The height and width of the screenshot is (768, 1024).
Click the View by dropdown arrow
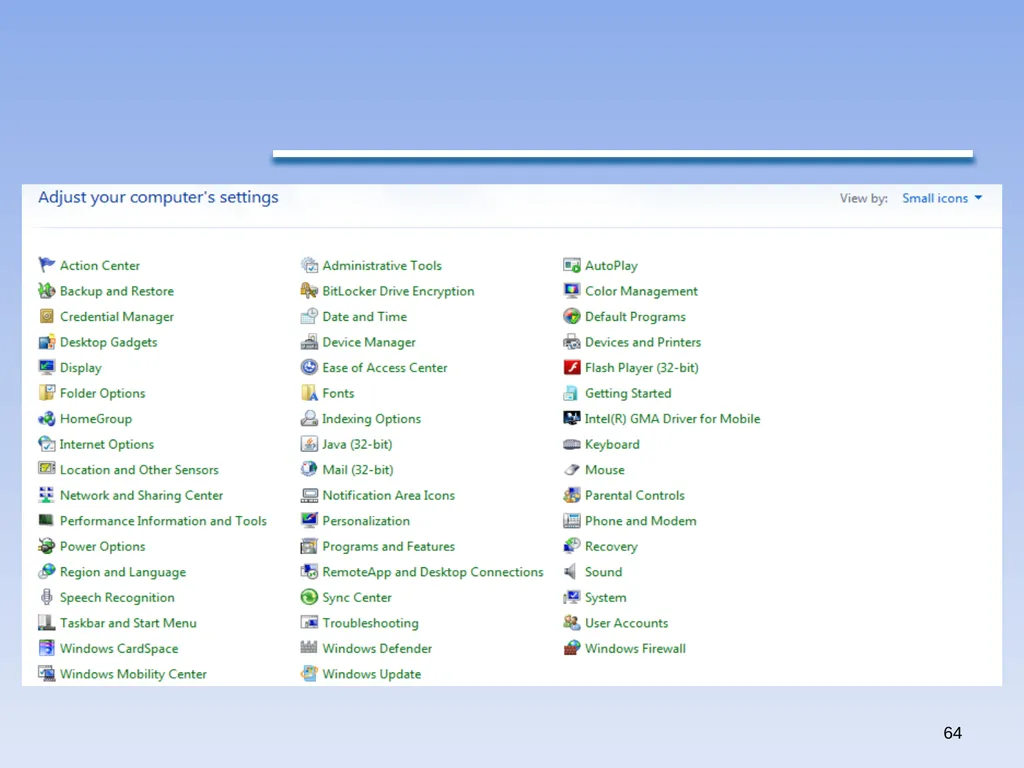point(978,197)
